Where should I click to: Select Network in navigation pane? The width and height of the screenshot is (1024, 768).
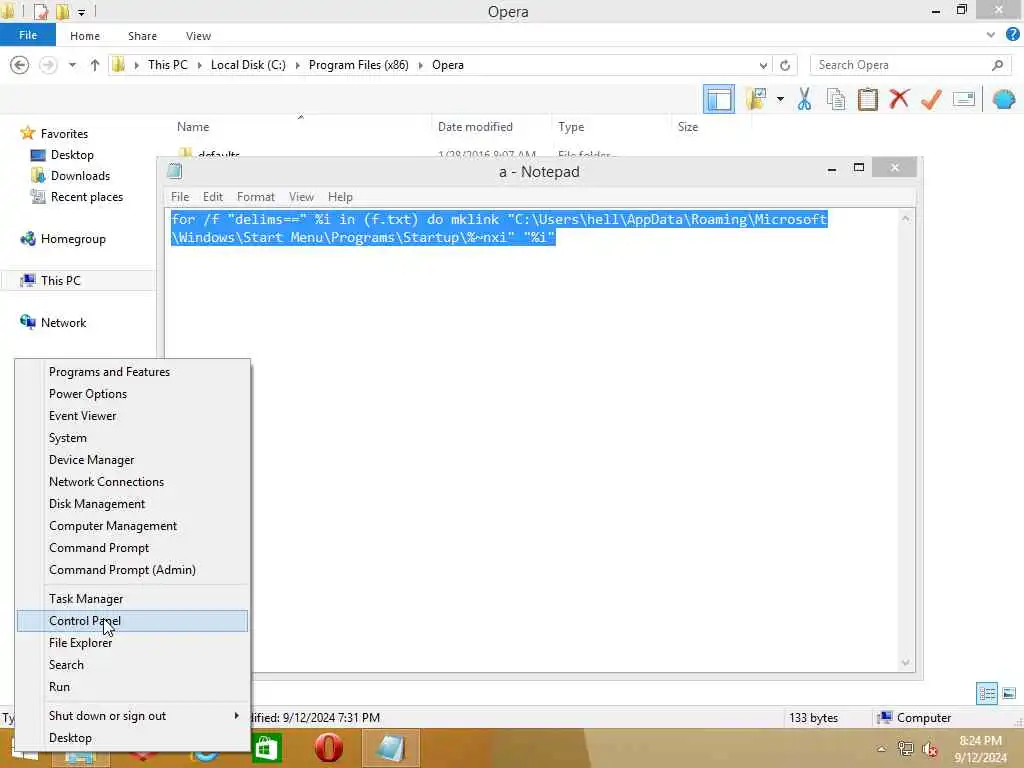pyautogui.click(x=63, y=323)
